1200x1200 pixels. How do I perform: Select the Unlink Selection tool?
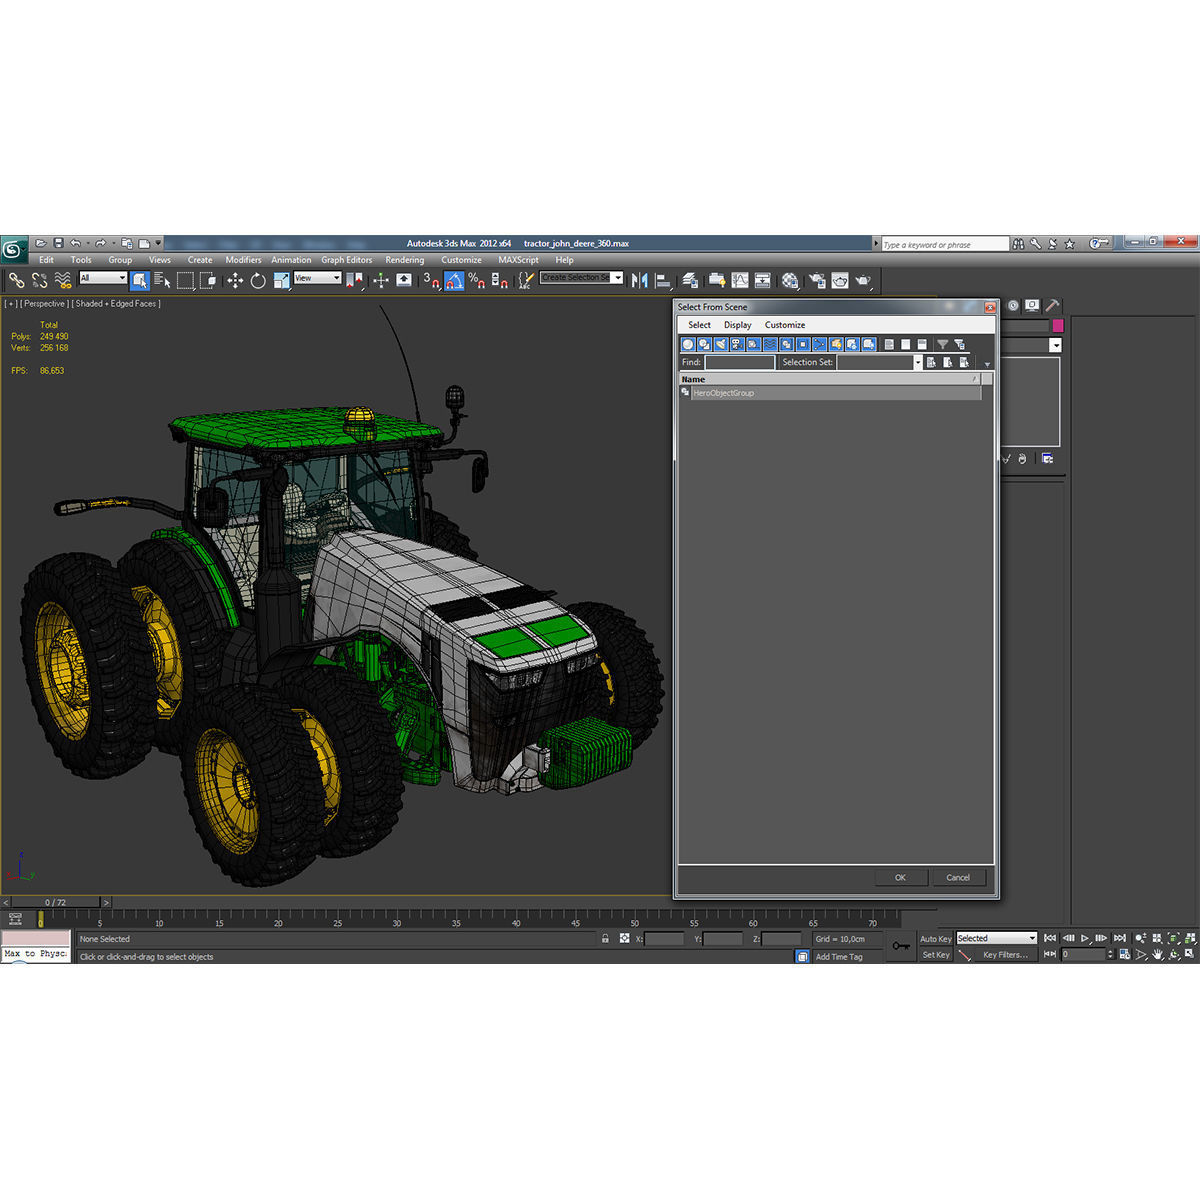40,281
